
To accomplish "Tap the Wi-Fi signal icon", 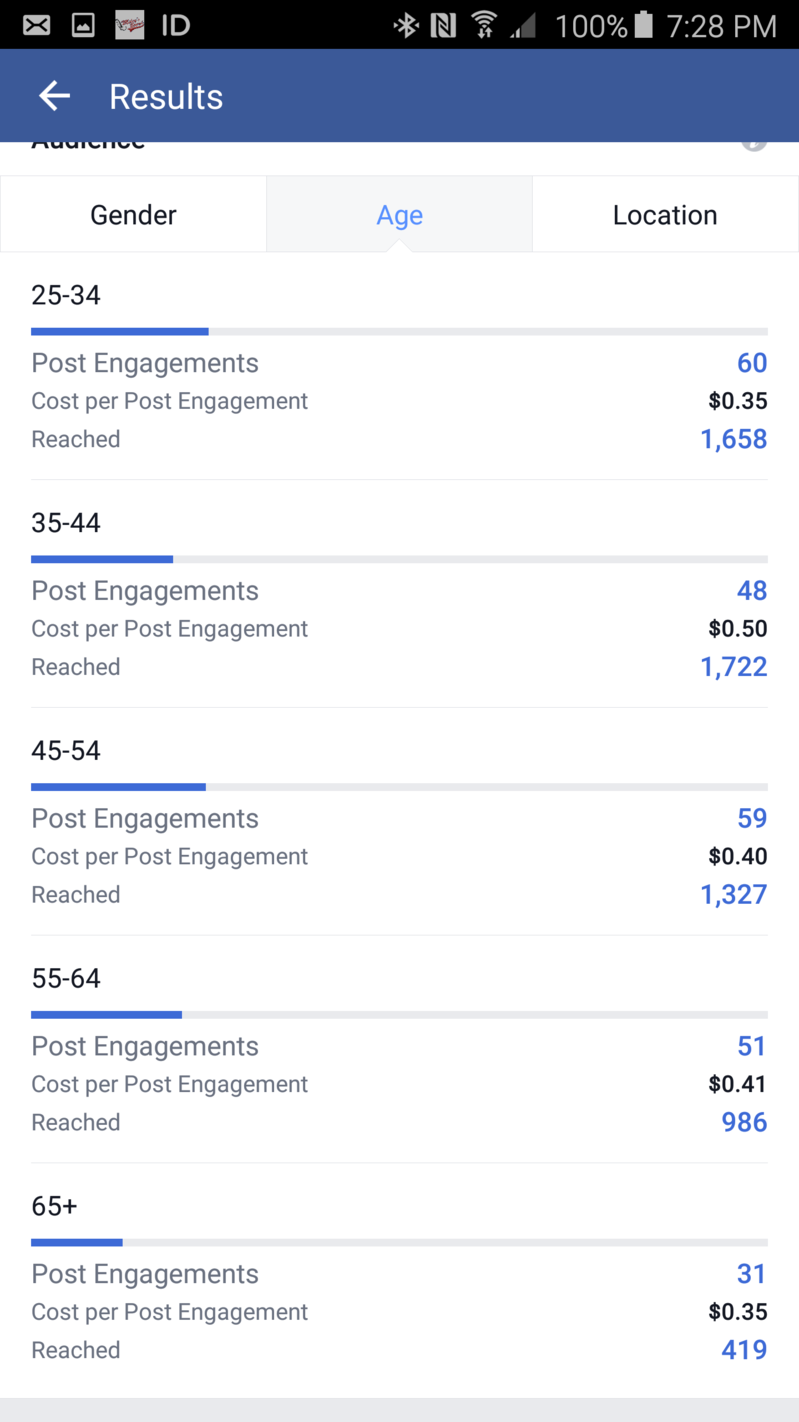I will pos(484,25).
